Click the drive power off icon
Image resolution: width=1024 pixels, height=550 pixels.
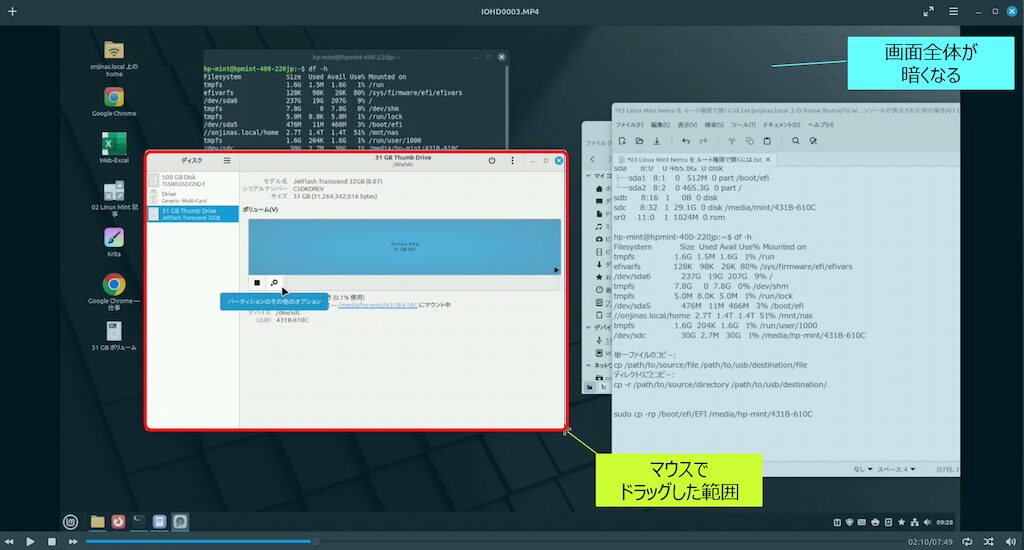pyautogui.click(x=492, y=160)
